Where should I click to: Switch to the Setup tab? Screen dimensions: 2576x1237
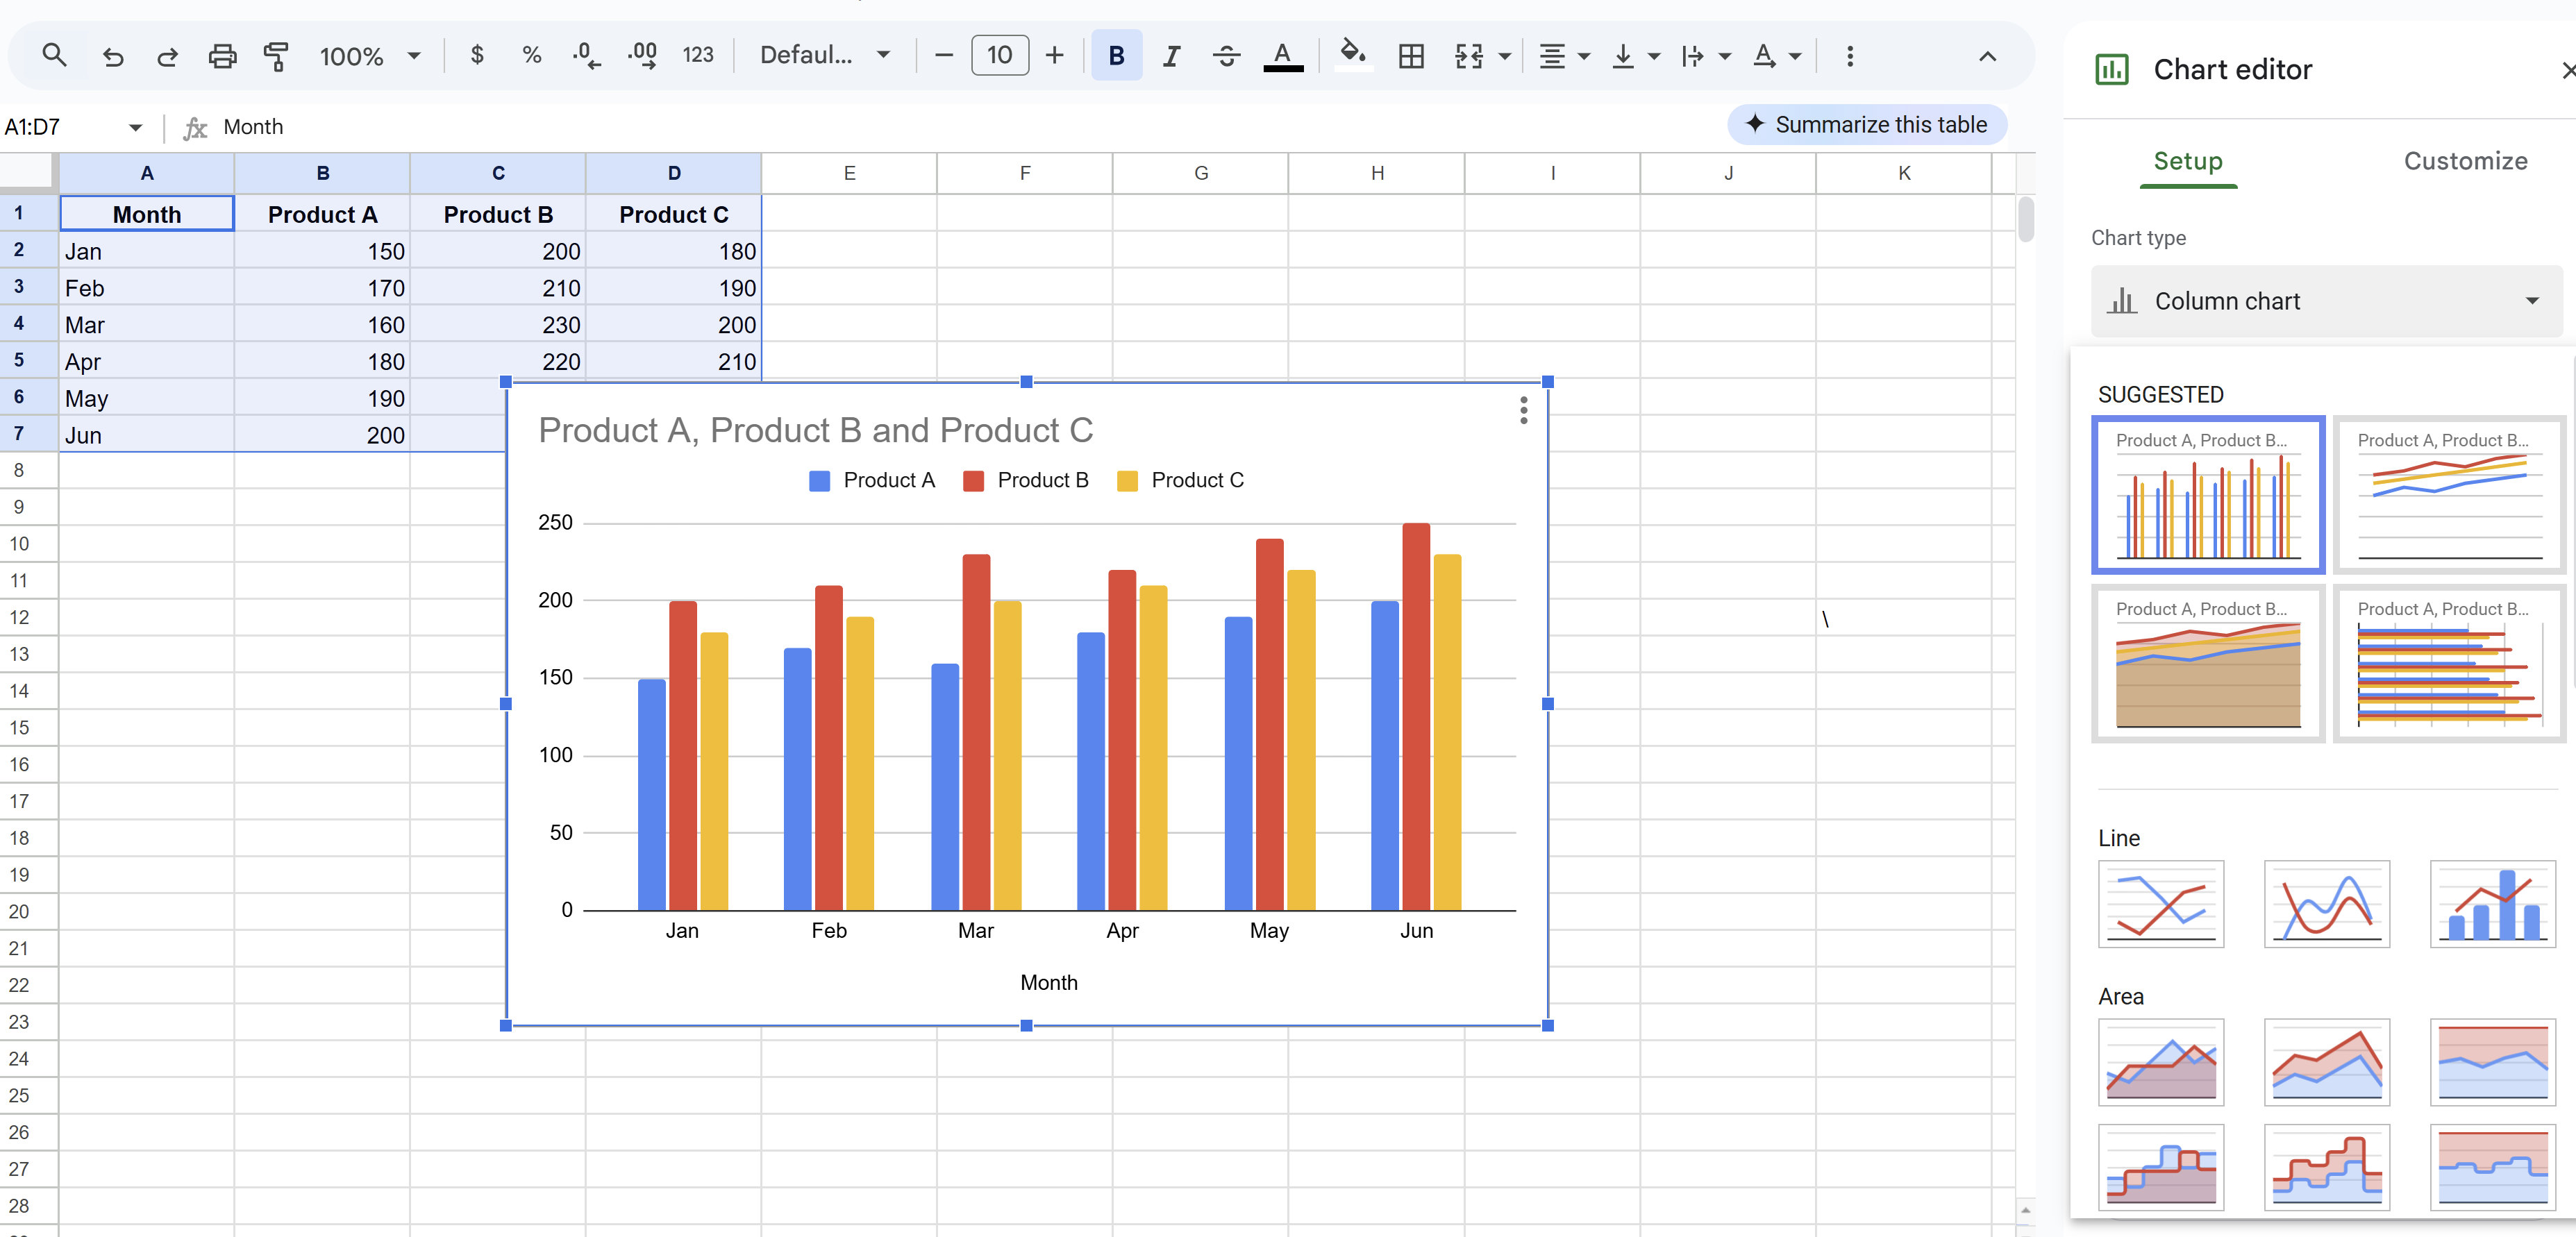[2187, 161]
